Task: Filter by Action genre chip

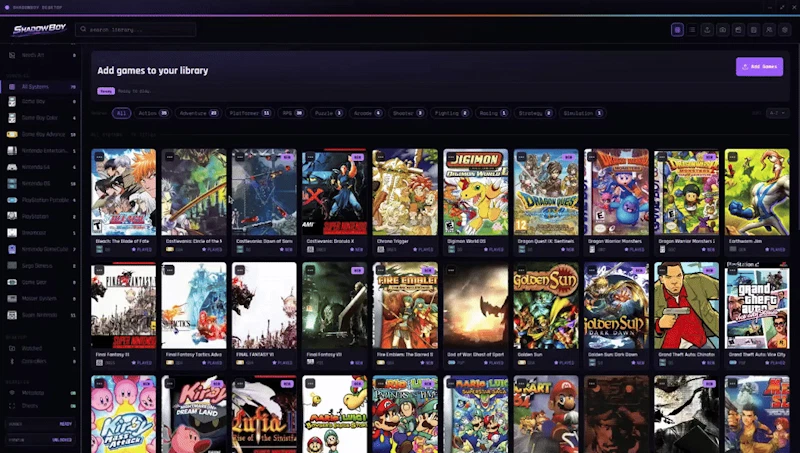Action: (153, 113)
